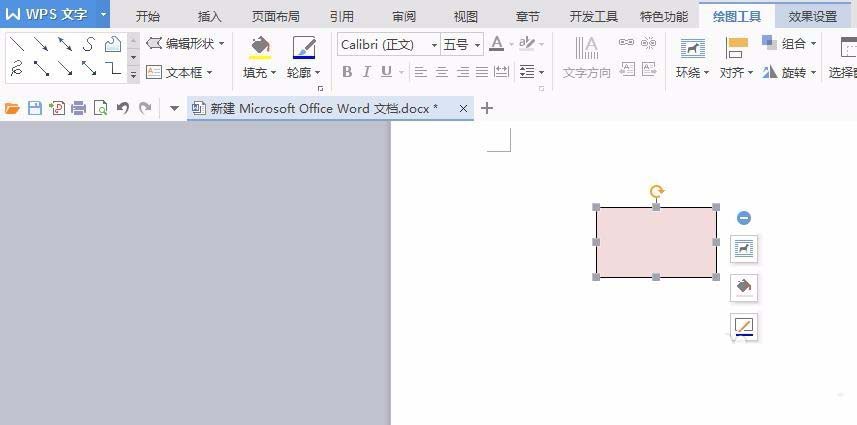857x425 pixels.
Task: Click the outline brush icon
Action: point(304,48)
